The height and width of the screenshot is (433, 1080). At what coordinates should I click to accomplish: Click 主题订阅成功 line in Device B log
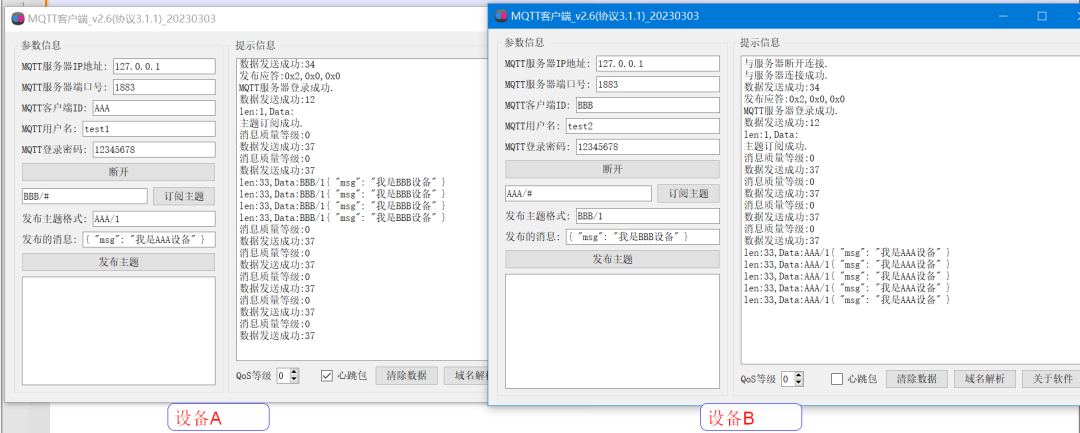coord(776,146)
